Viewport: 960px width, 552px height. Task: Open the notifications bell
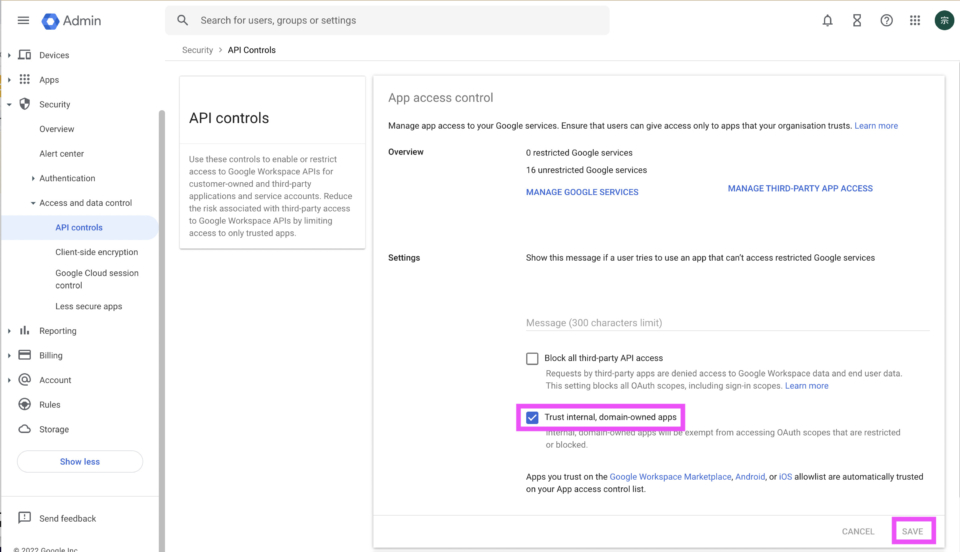[827, 21]
